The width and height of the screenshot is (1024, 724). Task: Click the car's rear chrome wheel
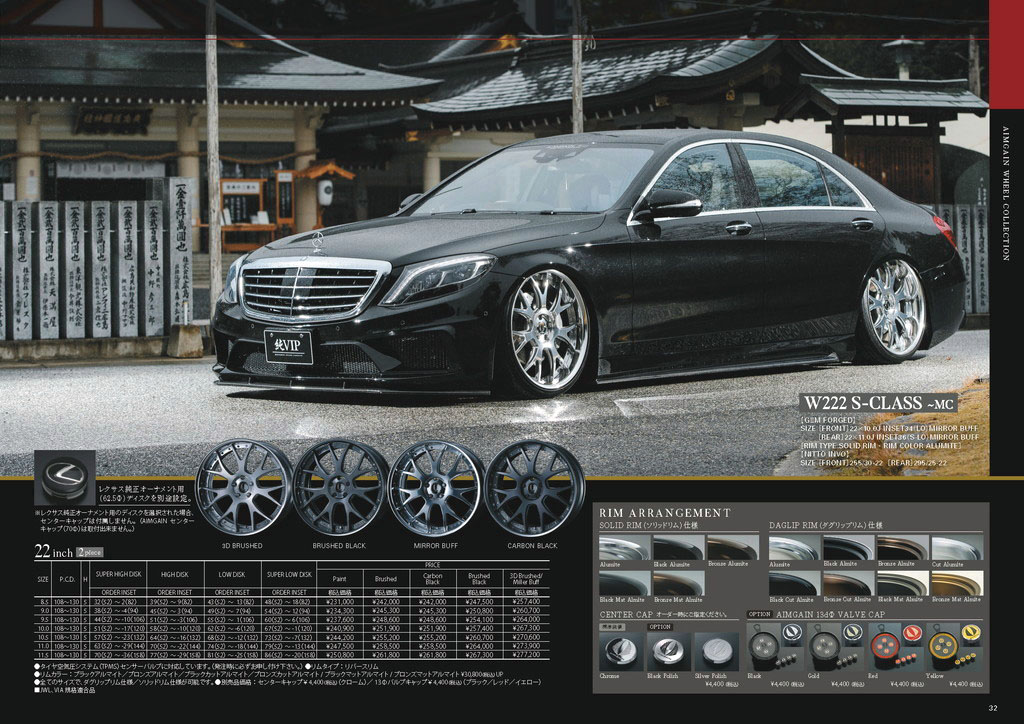893,307
